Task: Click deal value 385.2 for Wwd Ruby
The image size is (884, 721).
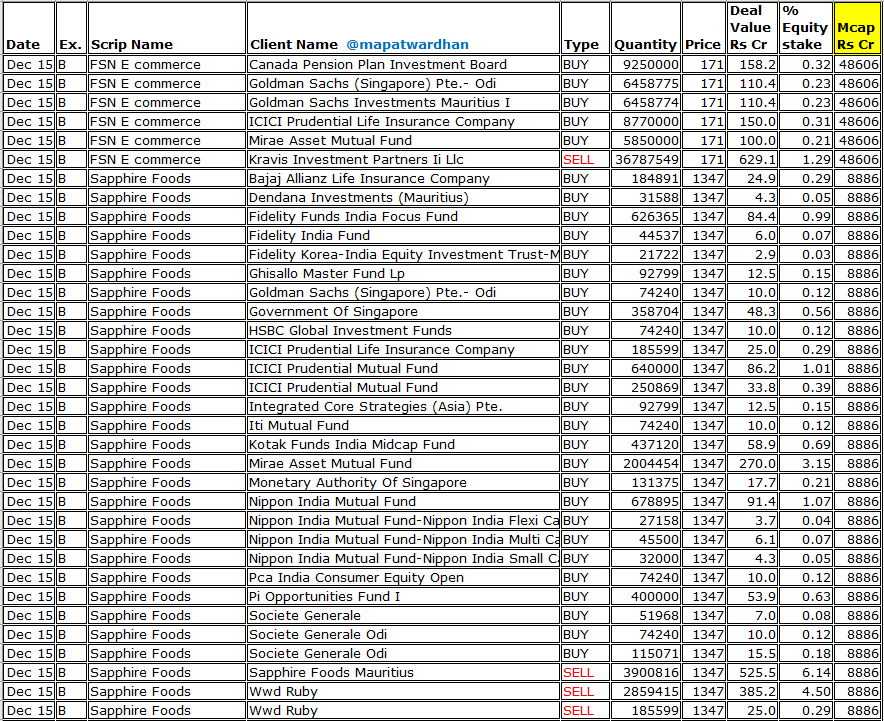Action: [752, 691]
